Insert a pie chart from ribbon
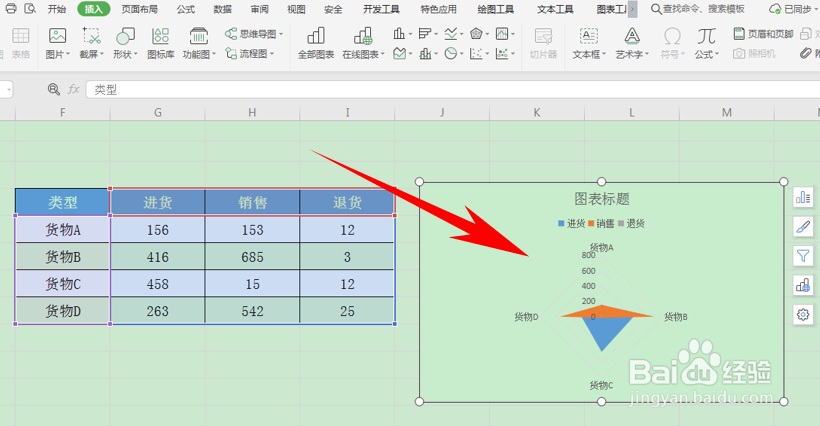This screenshot has height=426, width=820. [453, 53]
